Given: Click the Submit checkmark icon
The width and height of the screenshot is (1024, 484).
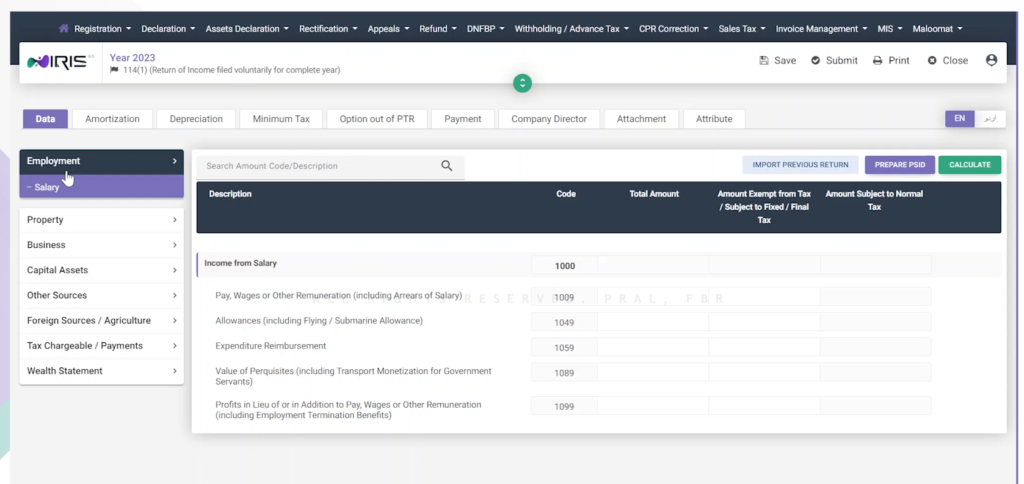Looking at the screenshot, I should click(x=816, y=61).
